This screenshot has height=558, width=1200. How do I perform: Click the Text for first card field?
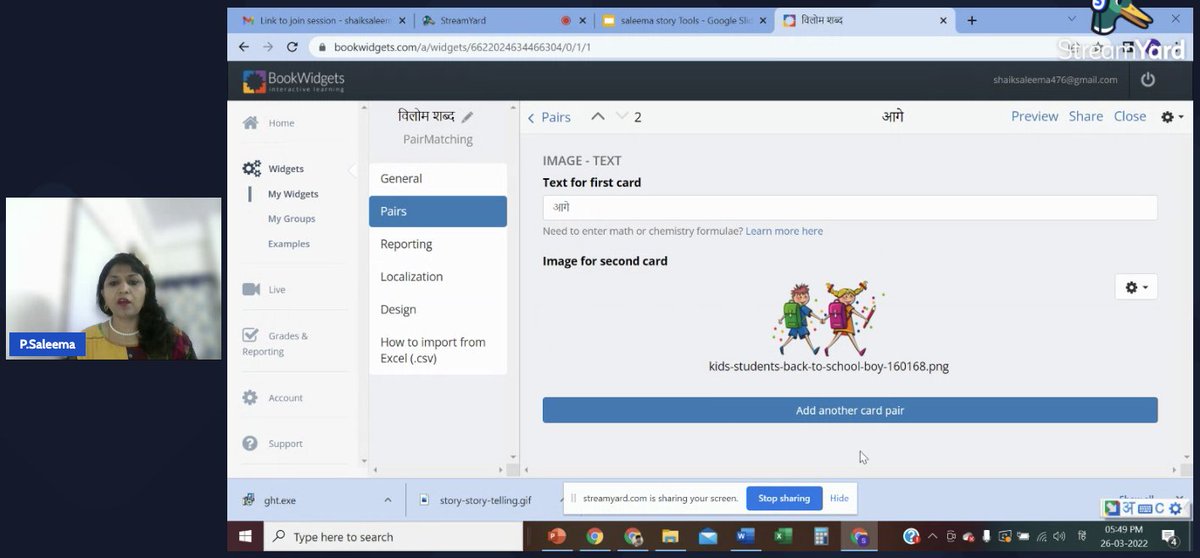850,208
